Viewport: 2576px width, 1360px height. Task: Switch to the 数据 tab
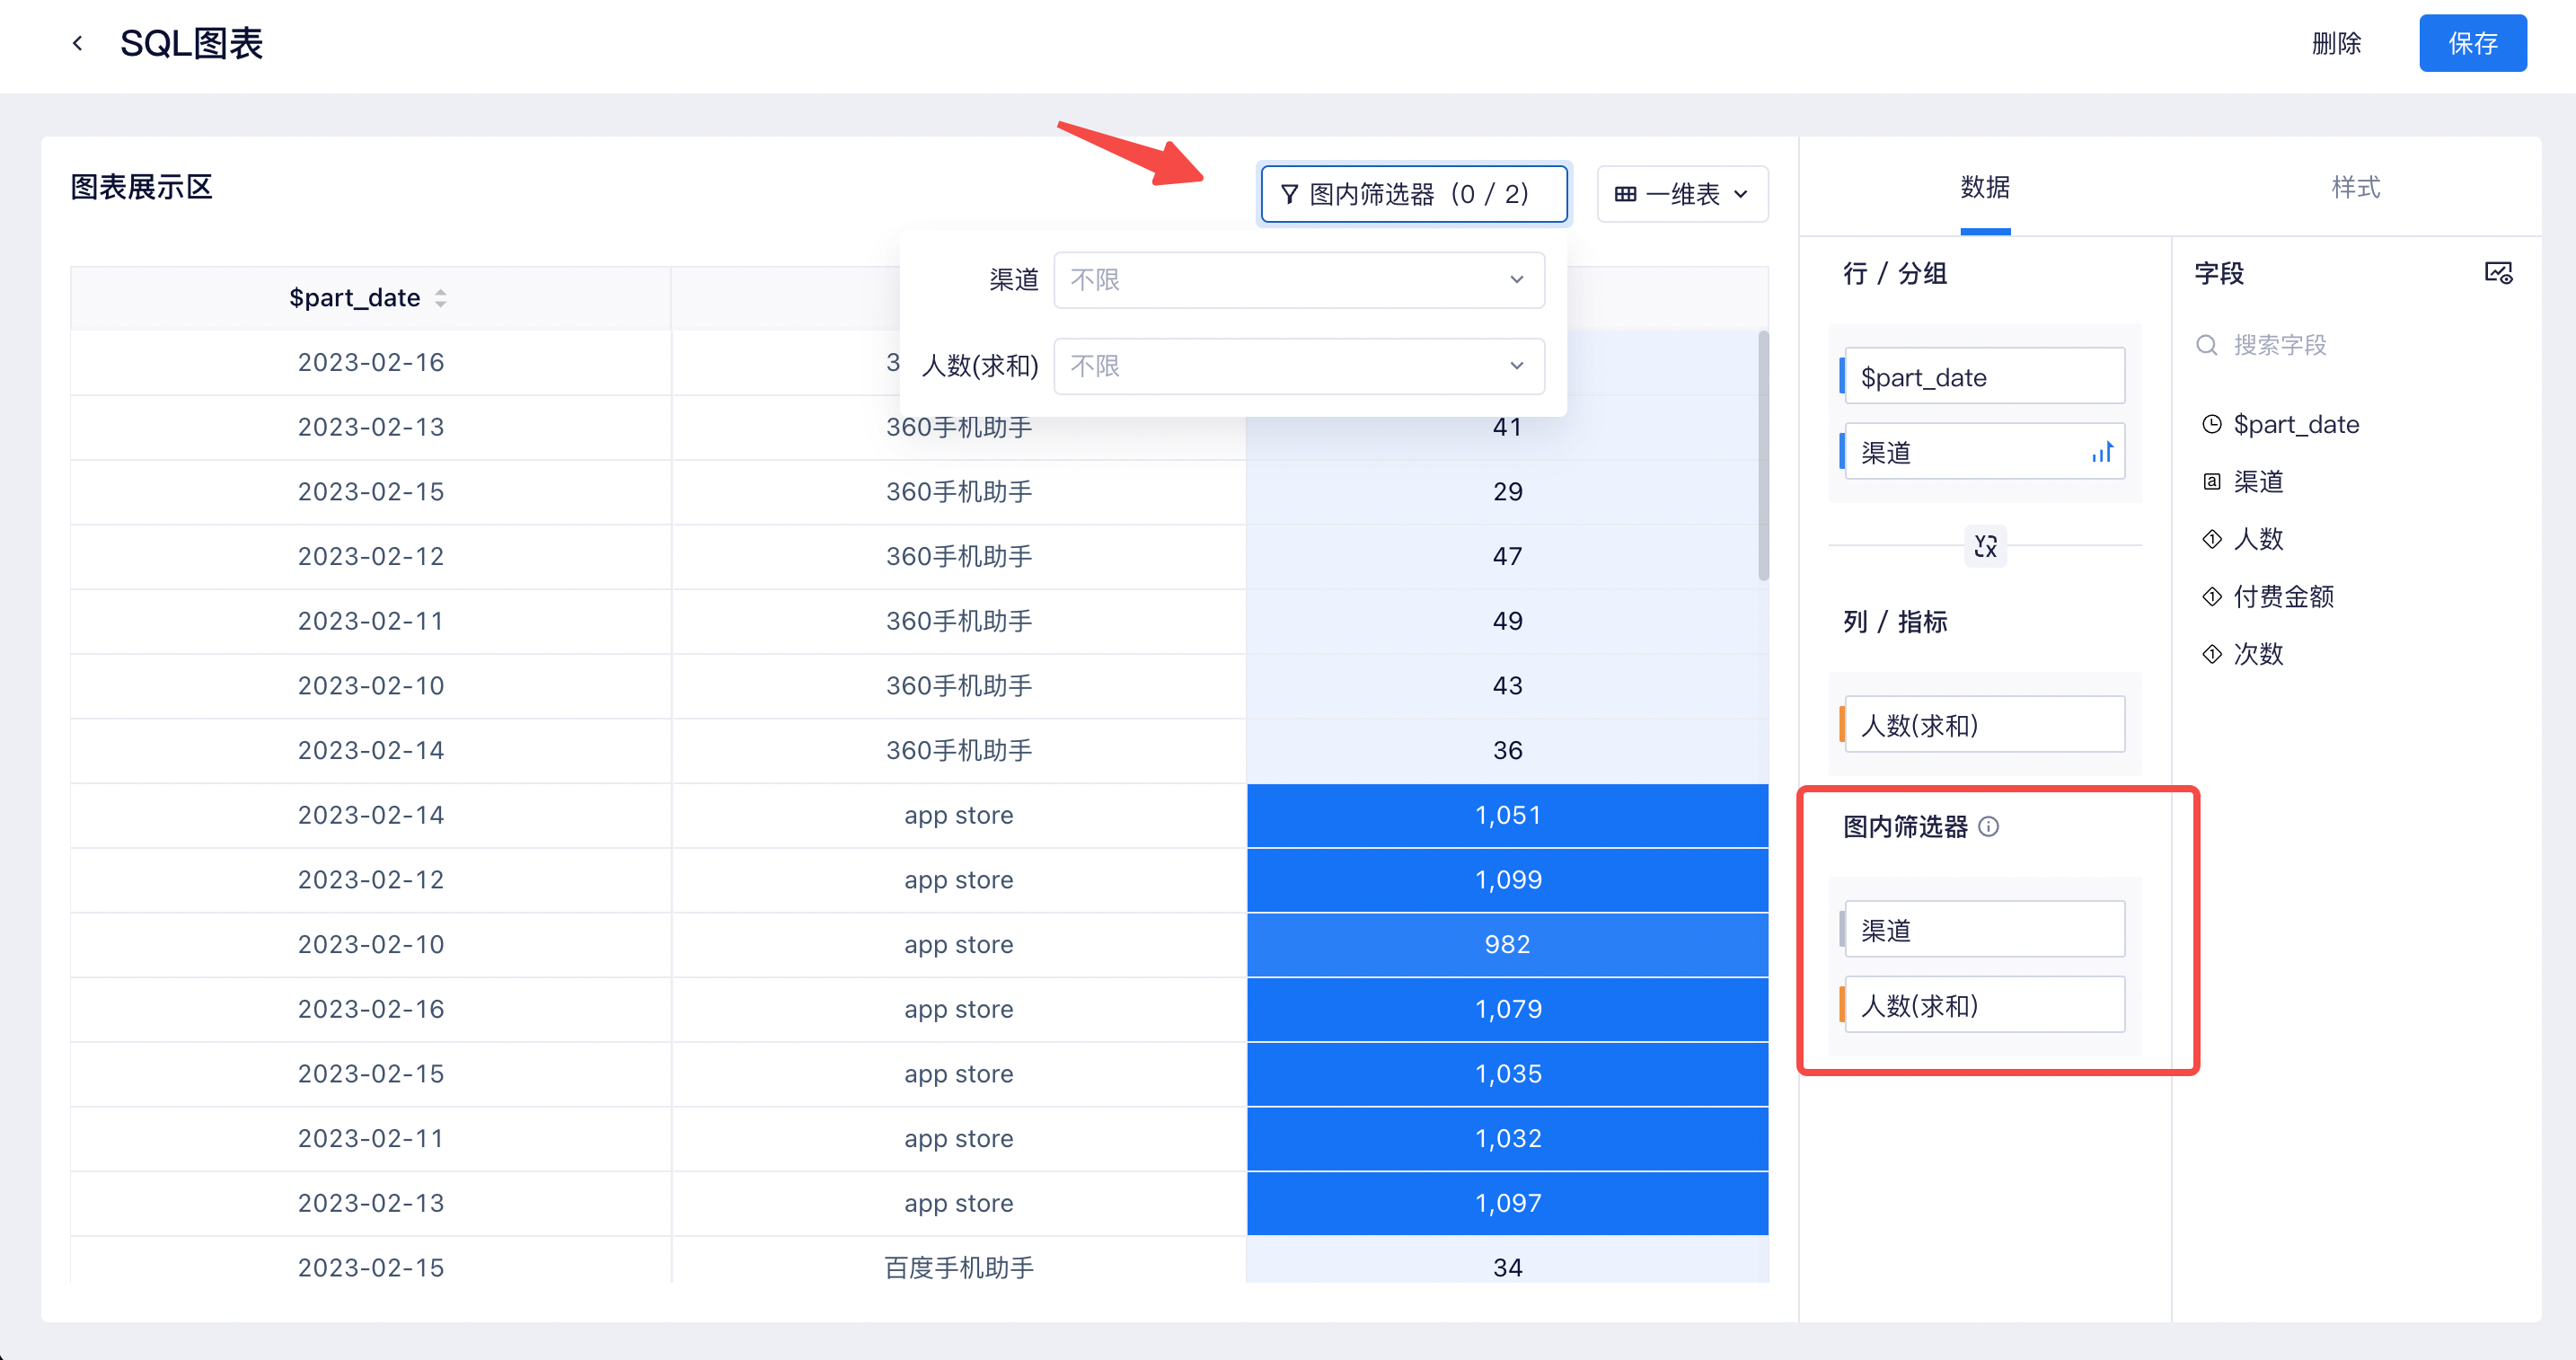[1985, 187]
